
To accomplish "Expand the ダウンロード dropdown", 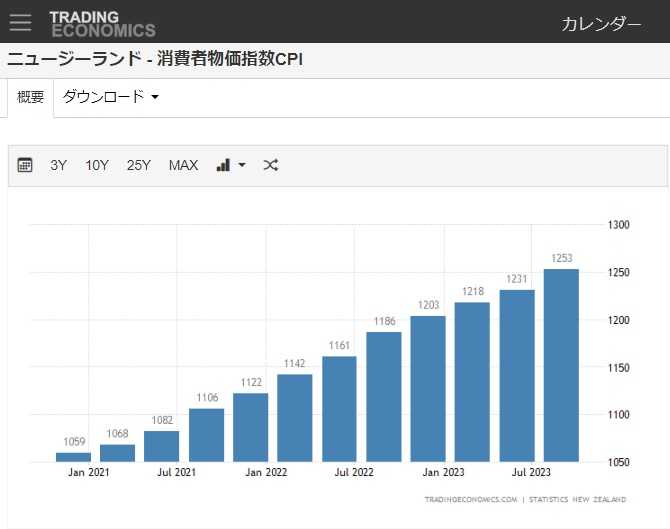I will (110, 97).
